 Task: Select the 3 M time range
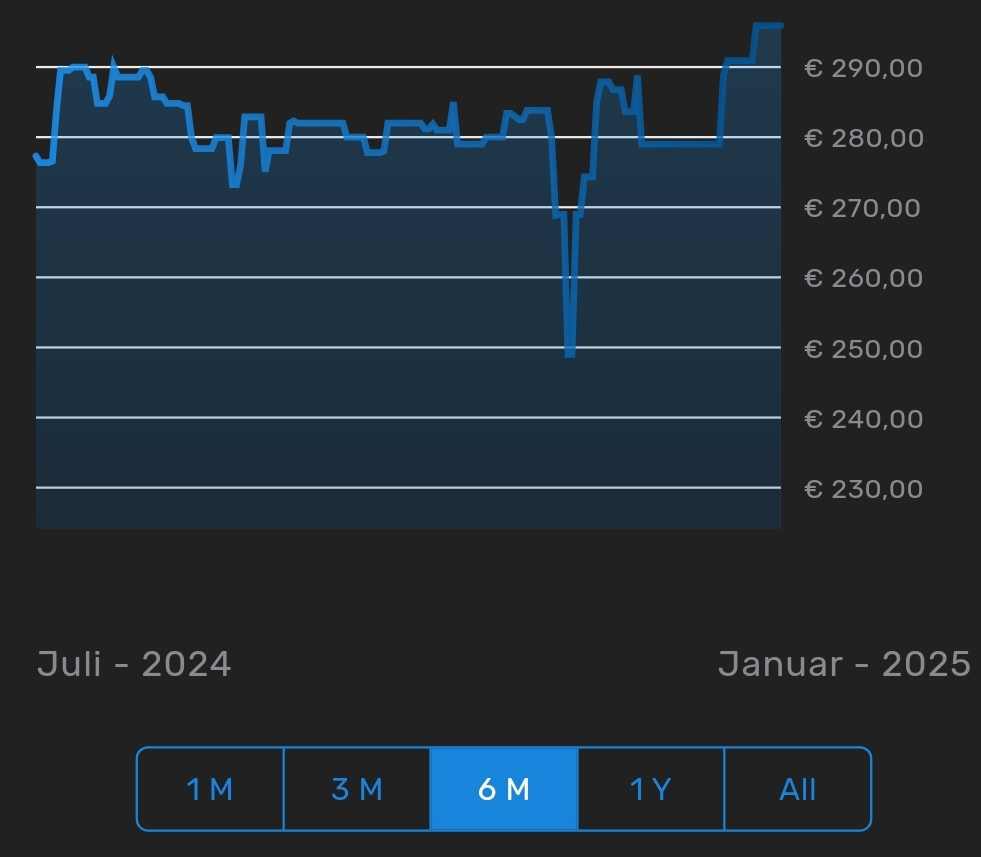pyautogui.click(x=356, y=788)
